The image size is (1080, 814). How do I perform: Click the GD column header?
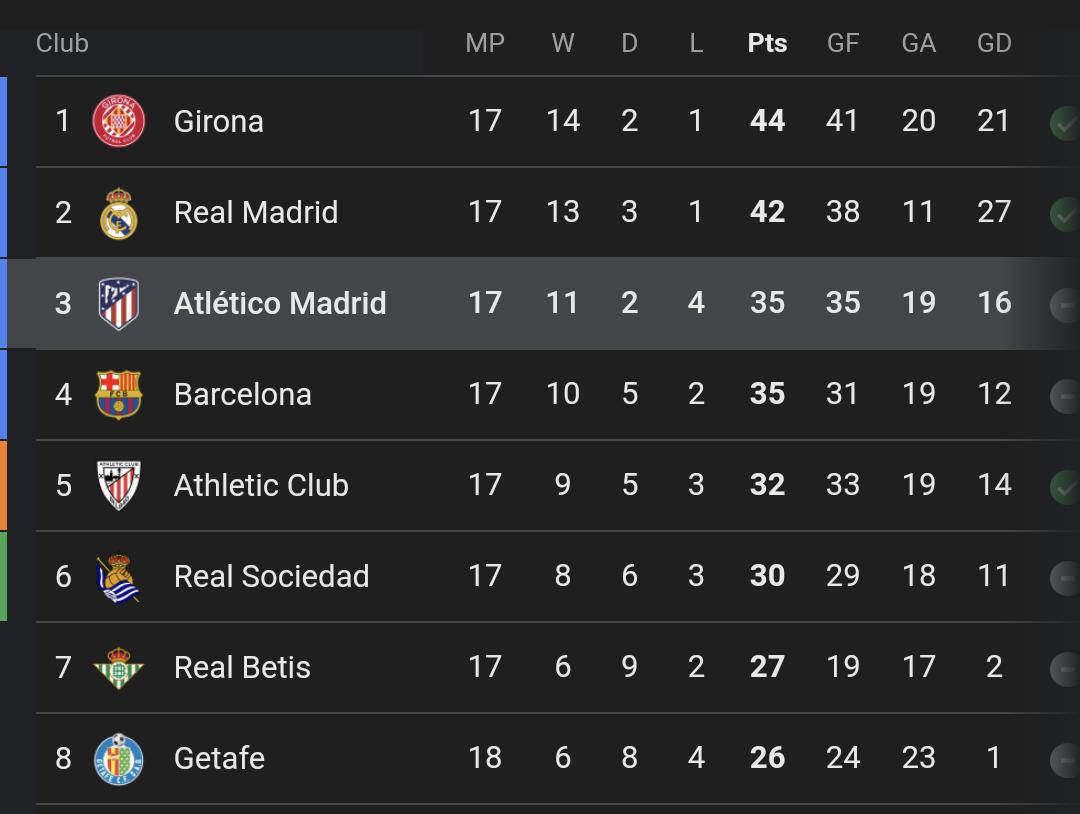pos(994,43)
